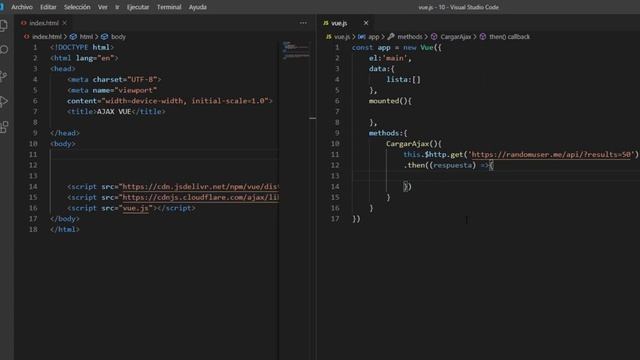Click the 'methods:{' line in vue.js
Screen dimensions: 640x360
388,133
